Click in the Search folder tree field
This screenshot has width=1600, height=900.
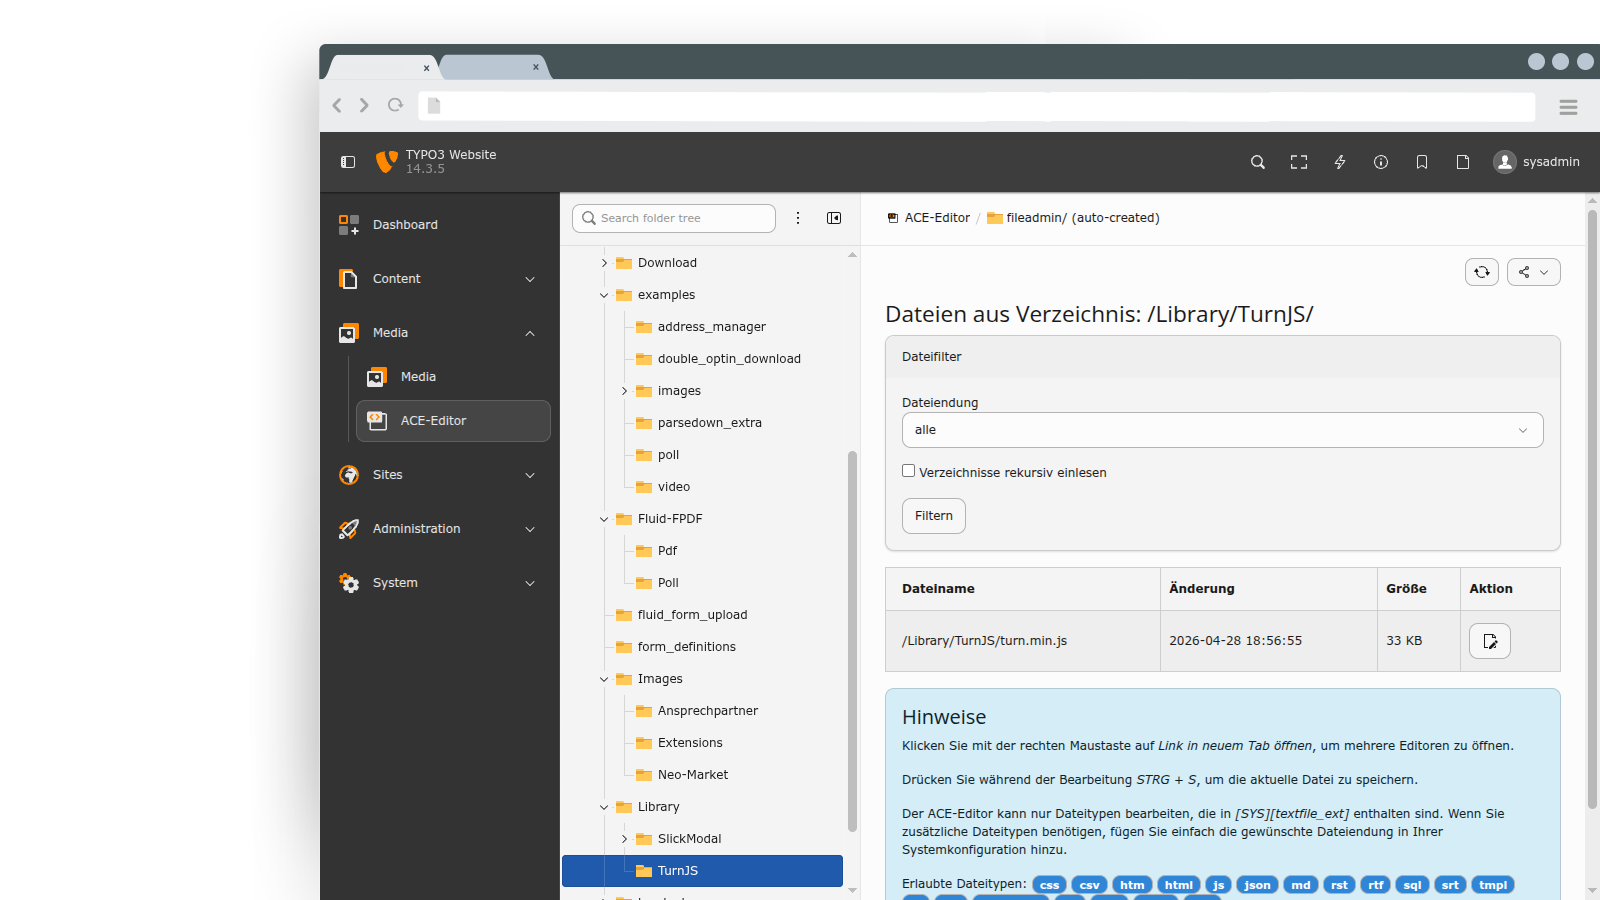tap(674, 218)
